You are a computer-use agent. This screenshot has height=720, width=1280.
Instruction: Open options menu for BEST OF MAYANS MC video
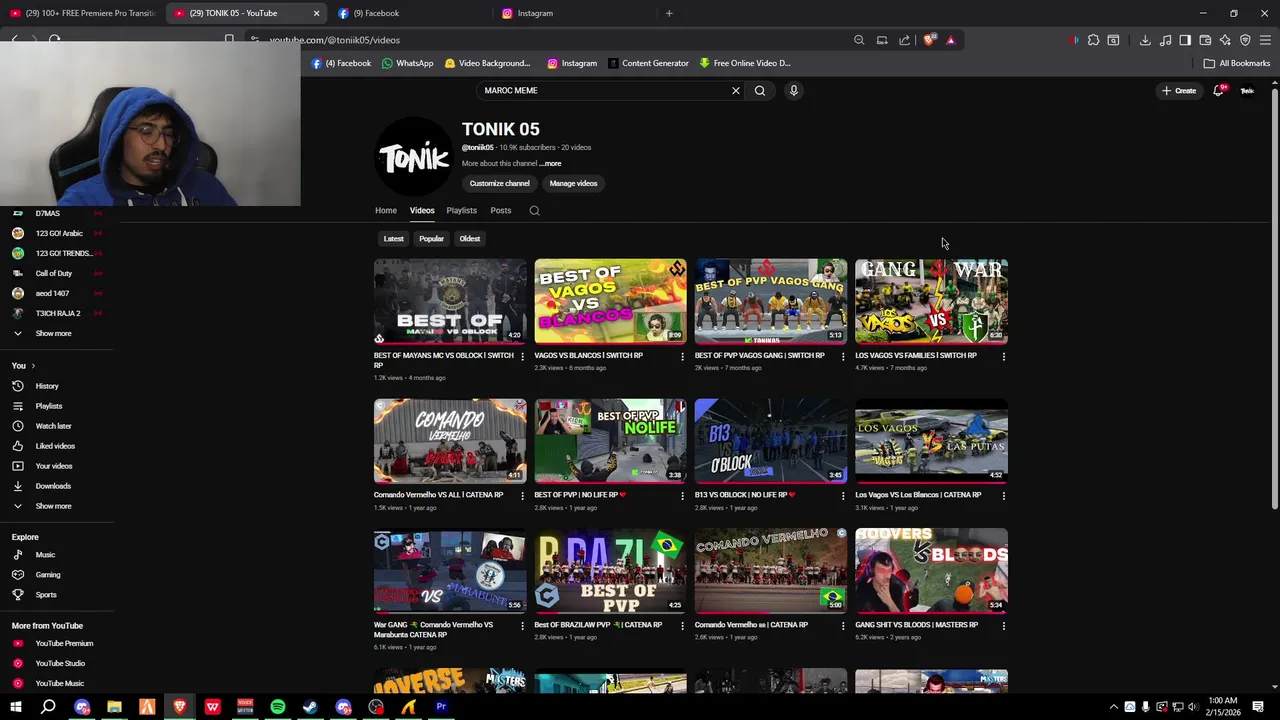(x=522, y=357)
